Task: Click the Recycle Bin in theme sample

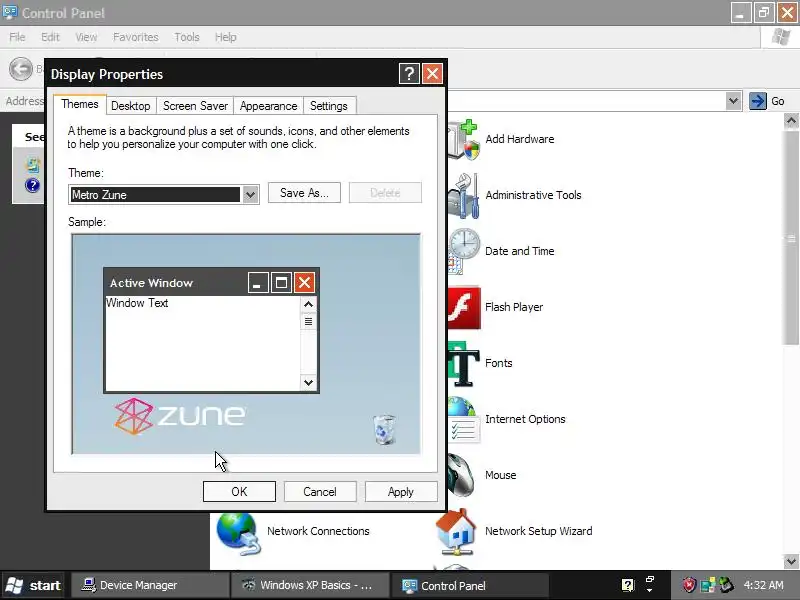Action: (384, 430)
